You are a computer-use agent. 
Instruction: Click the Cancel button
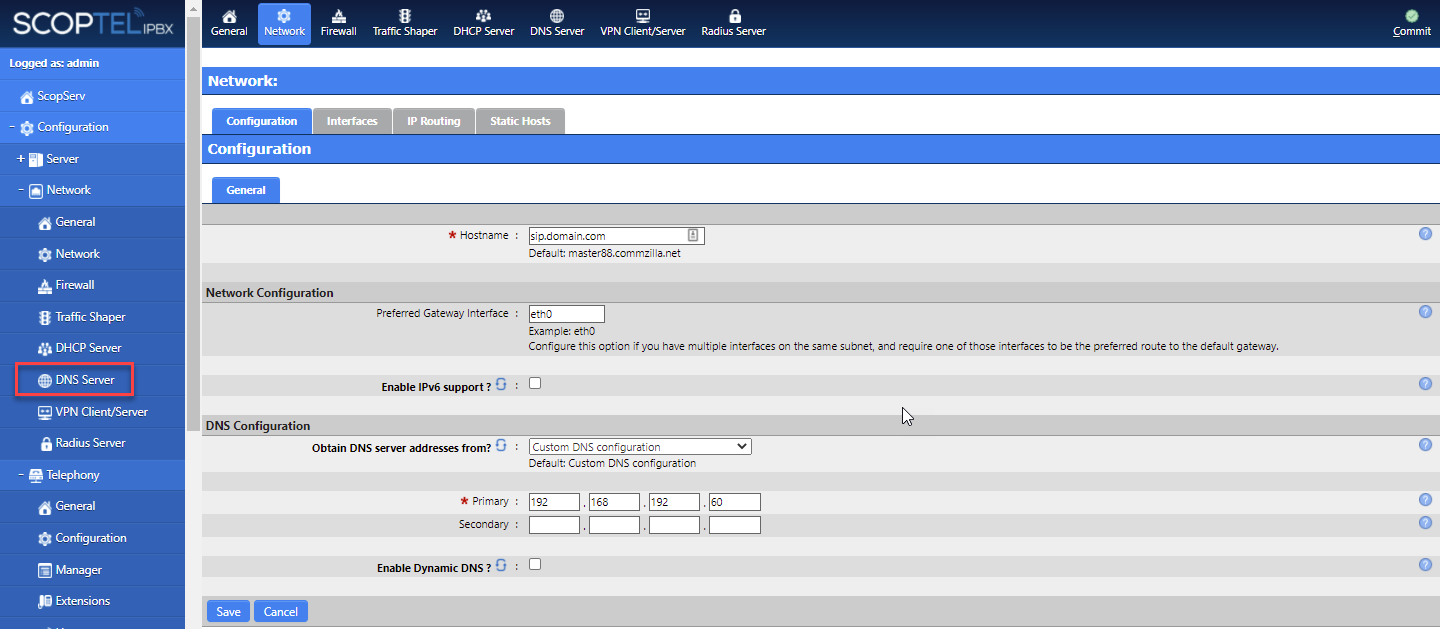[281, 611]
